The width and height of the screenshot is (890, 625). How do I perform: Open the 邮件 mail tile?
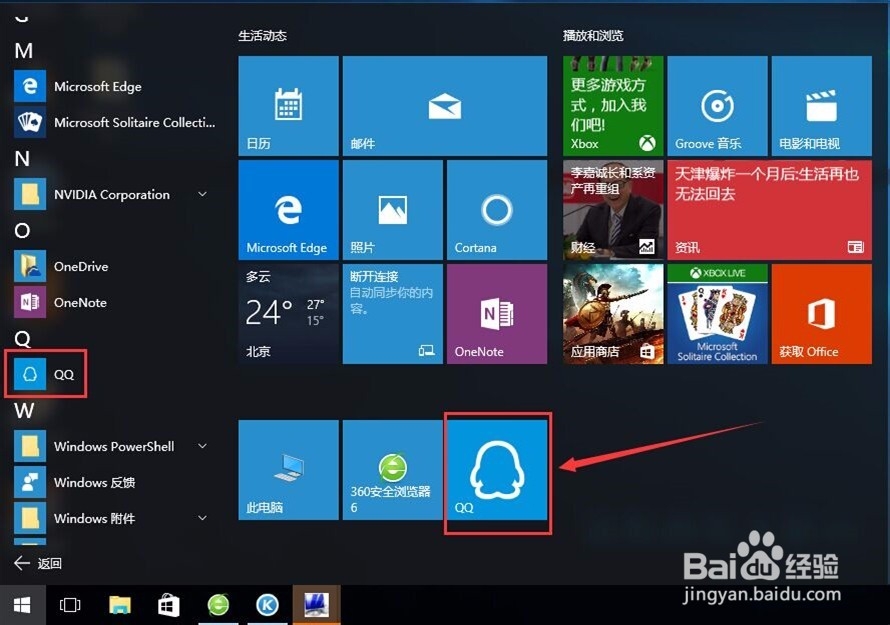click(x=445, y=106)
